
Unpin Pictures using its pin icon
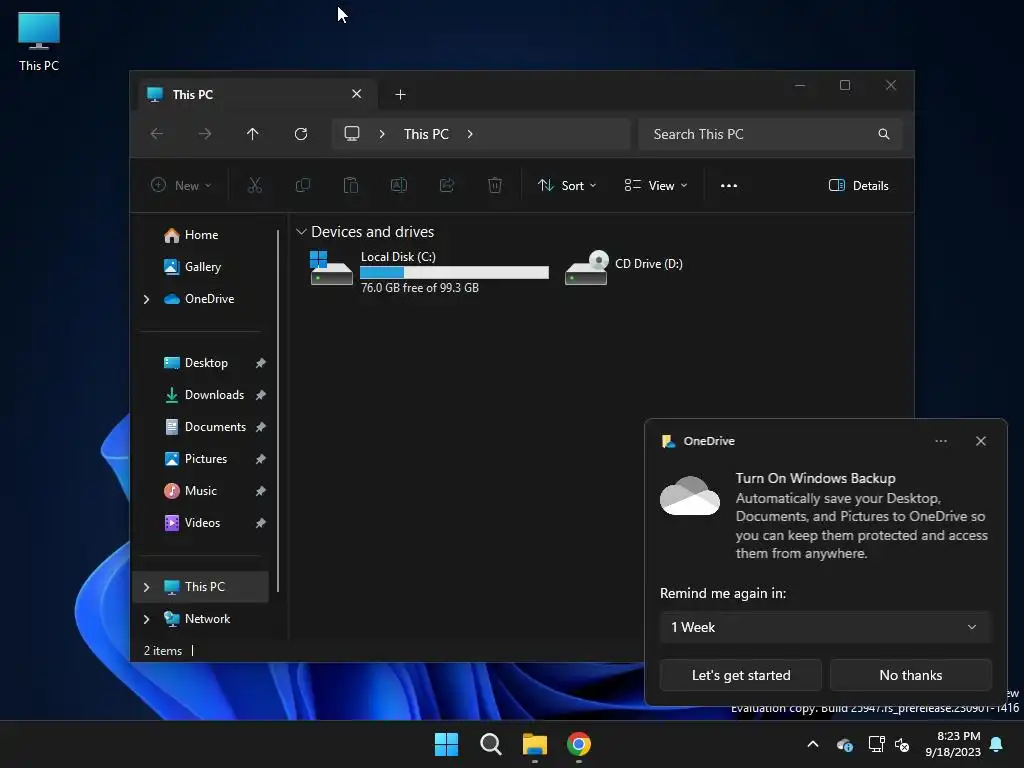(261, 459)
